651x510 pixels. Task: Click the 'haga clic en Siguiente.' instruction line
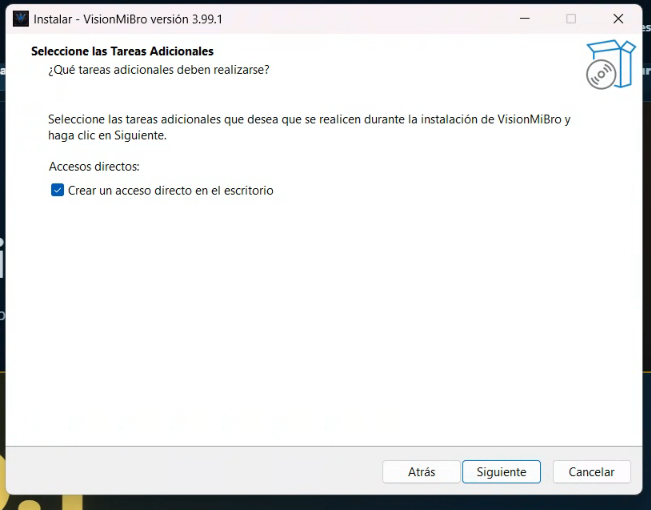[107, 135]
